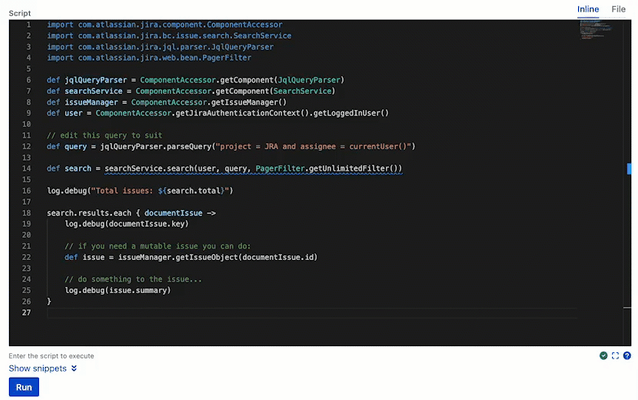638x400 pixels.
Task: Click the green script validation checkmark icon
Action: point(603,356)
